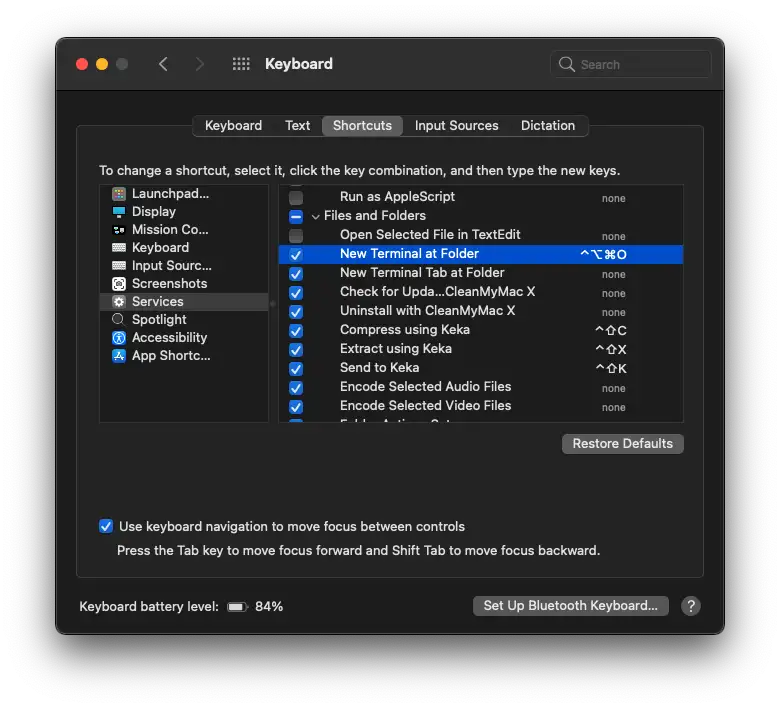780x708 pixels.
Task: Select Screenshots category label
Action: click(169, 283)
